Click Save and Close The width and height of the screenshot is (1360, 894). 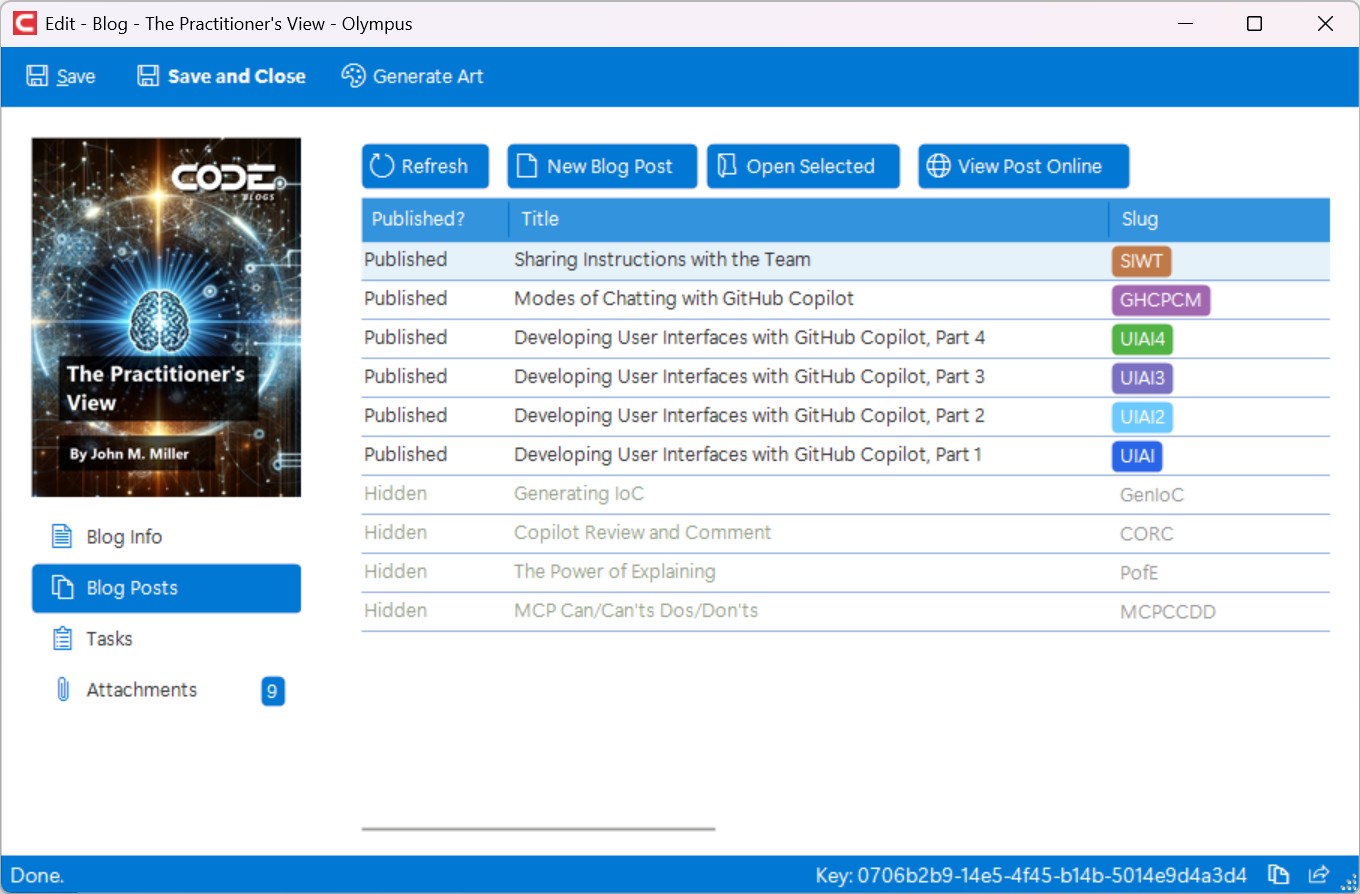coord(221,77)
